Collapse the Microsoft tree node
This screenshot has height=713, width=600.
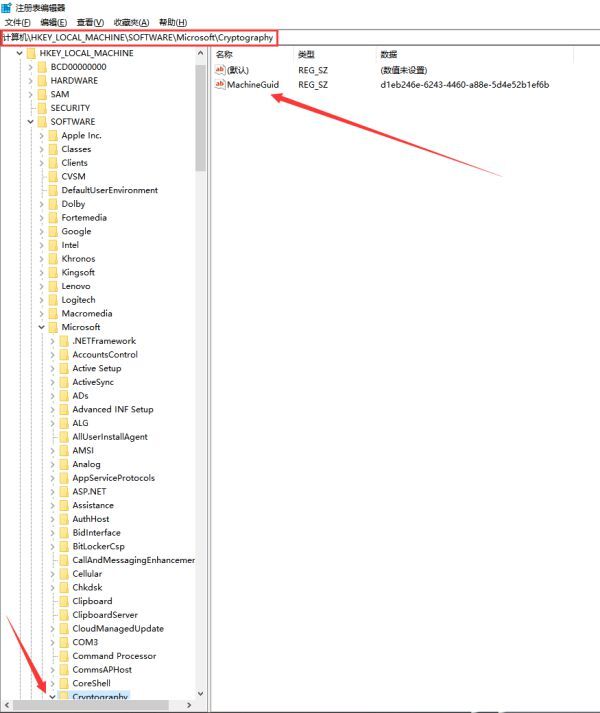click(x=41, y=327)
